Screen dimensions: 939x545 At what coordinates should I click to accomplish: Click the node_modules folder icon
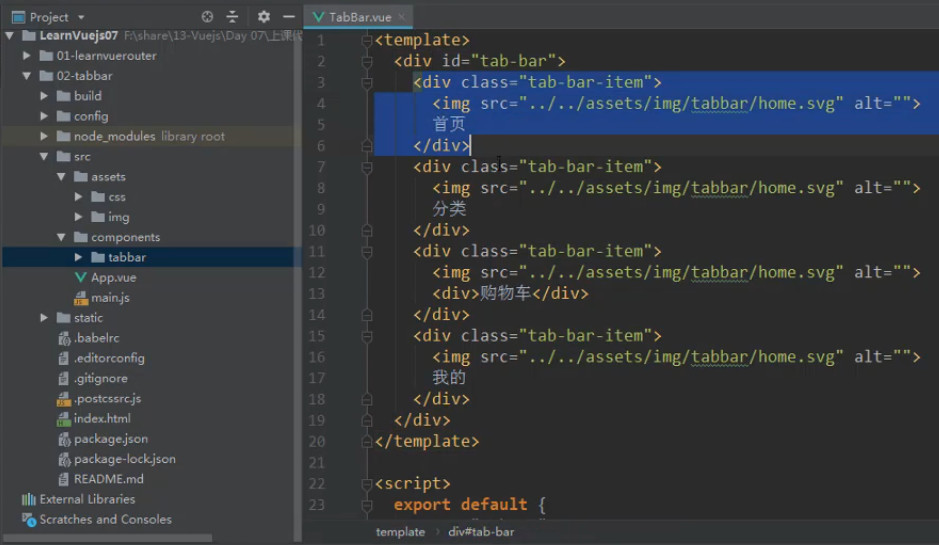(x=63, y=137)
